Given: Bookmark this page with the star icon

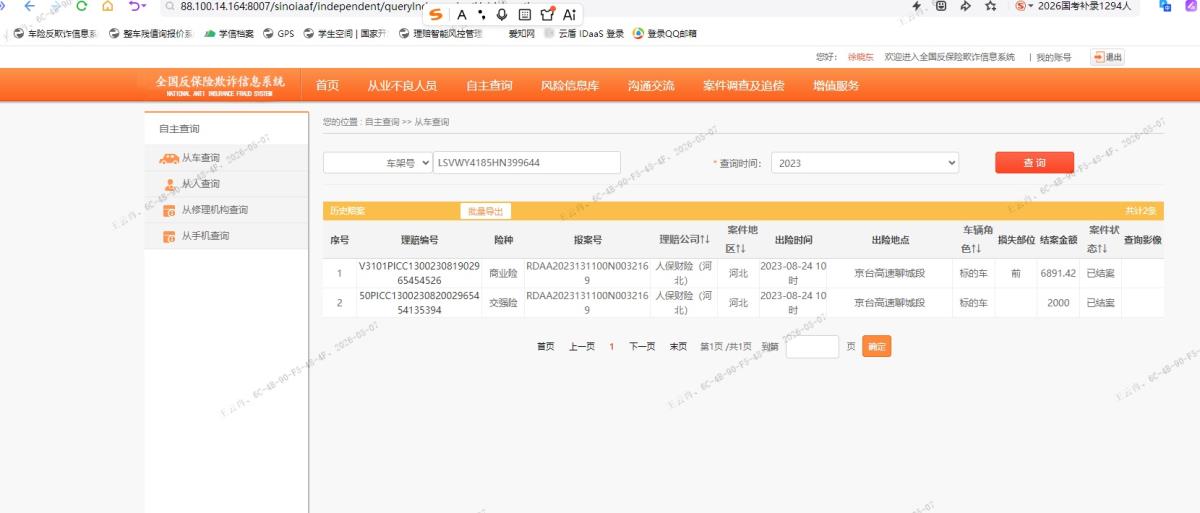Looking at the screenshot, I should pyautogui.click(x=990, y=6).
